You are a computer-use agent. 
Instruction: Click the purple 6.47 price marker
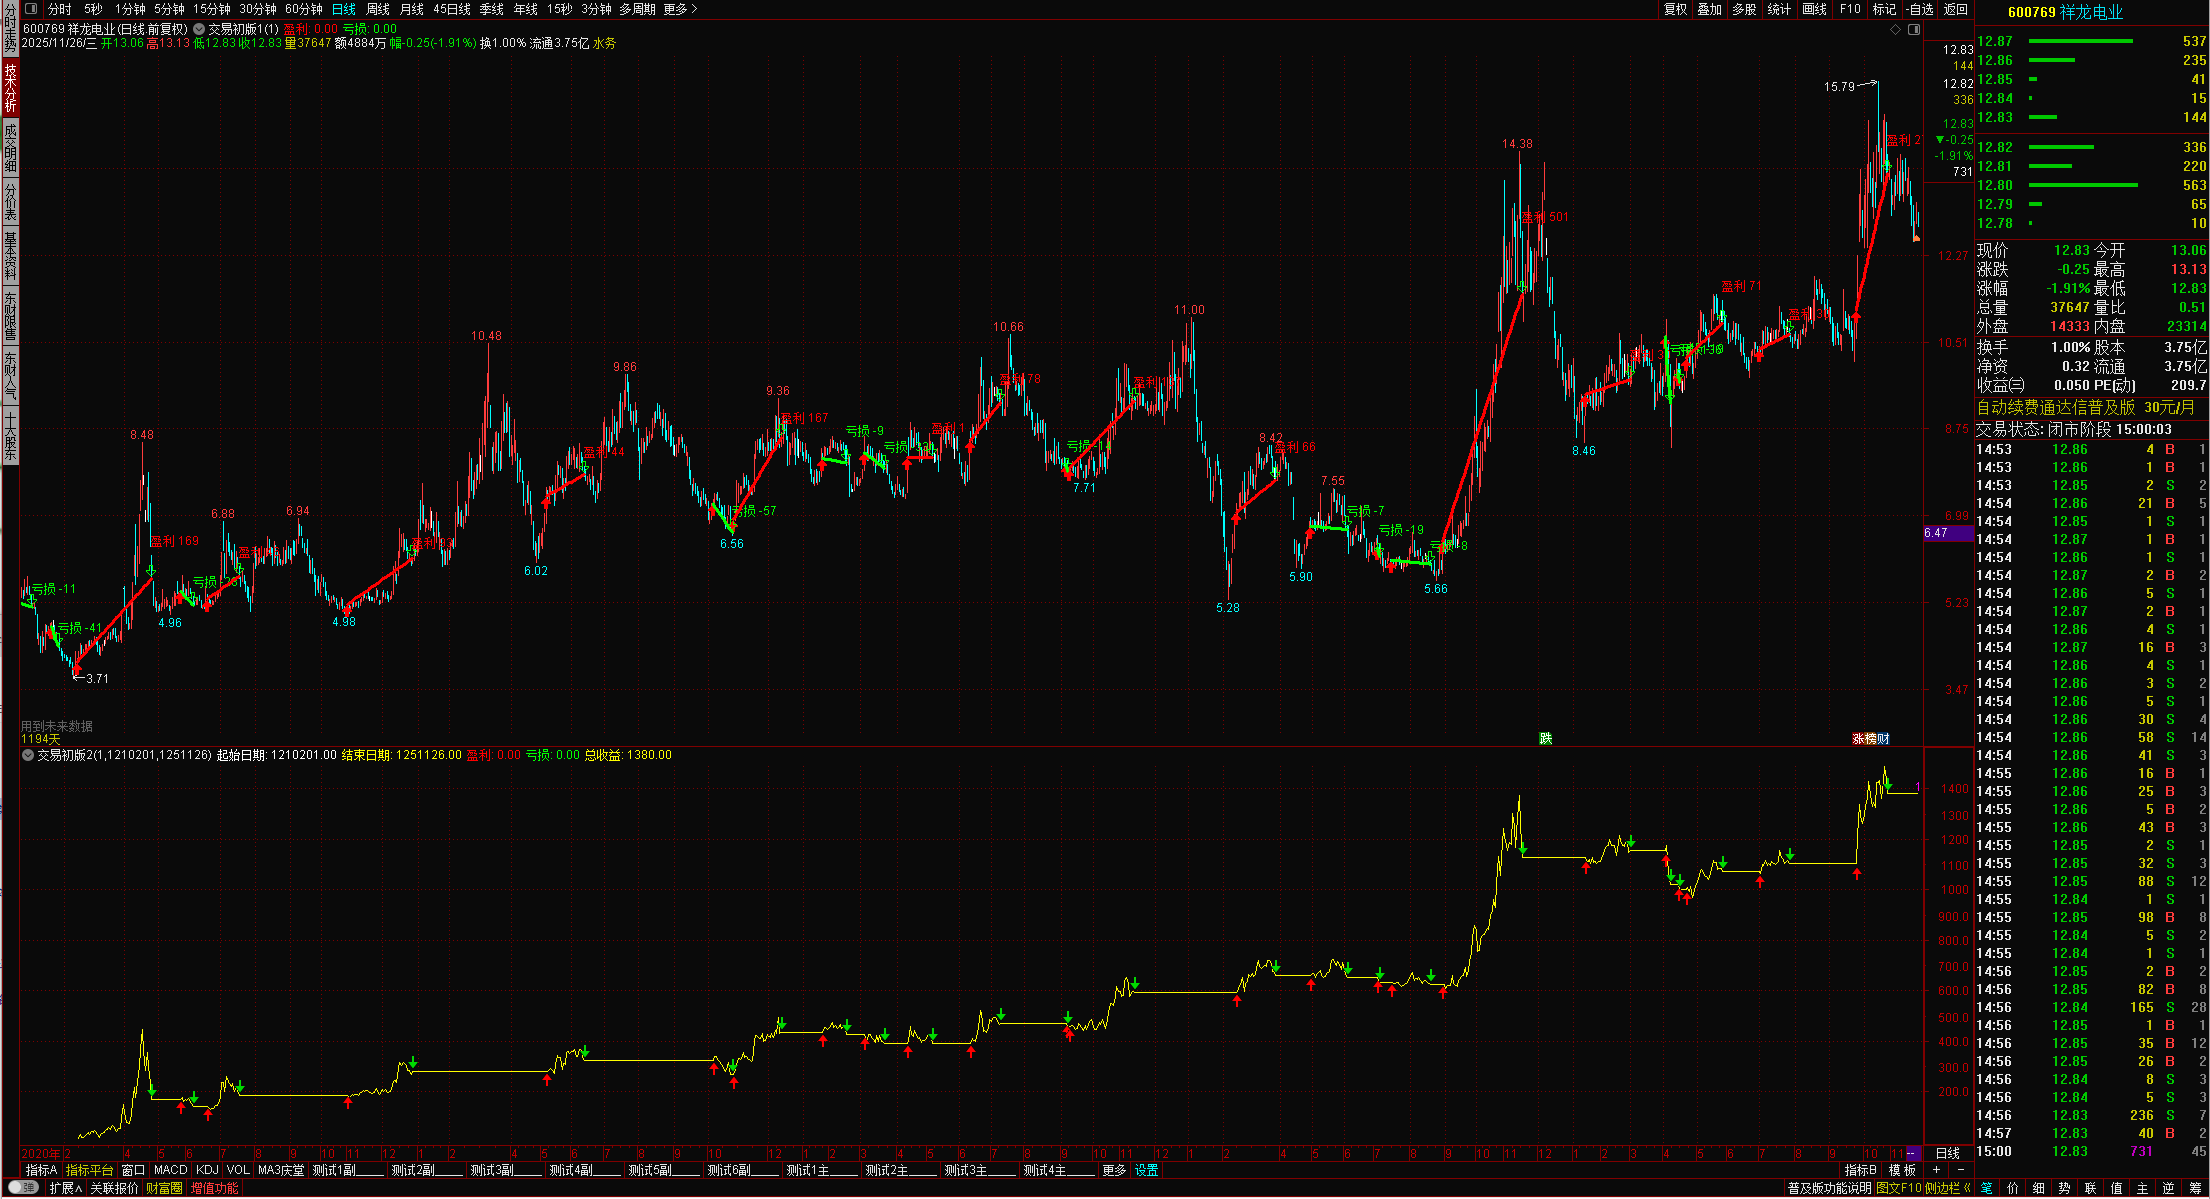pos(1946,533)
